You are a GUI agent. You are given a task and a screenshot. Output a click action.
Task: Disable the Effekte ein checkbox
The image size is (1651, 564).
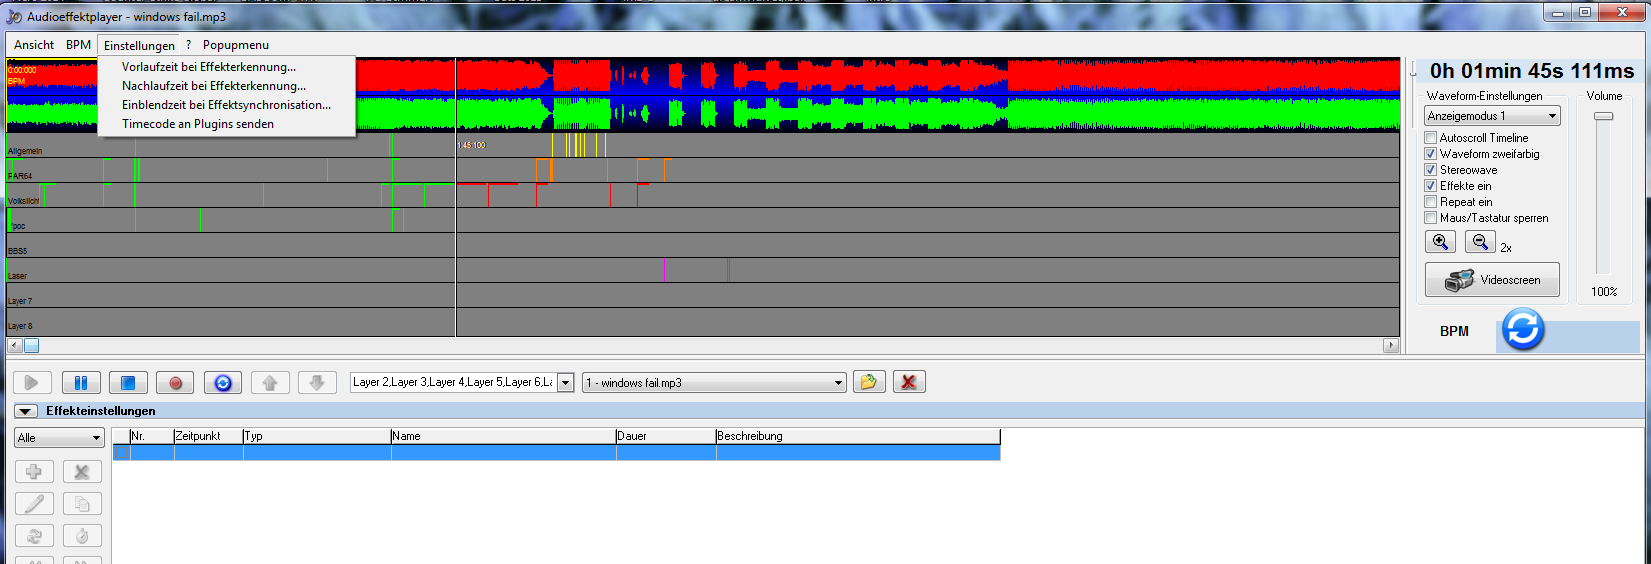[x=1431, y=186]
